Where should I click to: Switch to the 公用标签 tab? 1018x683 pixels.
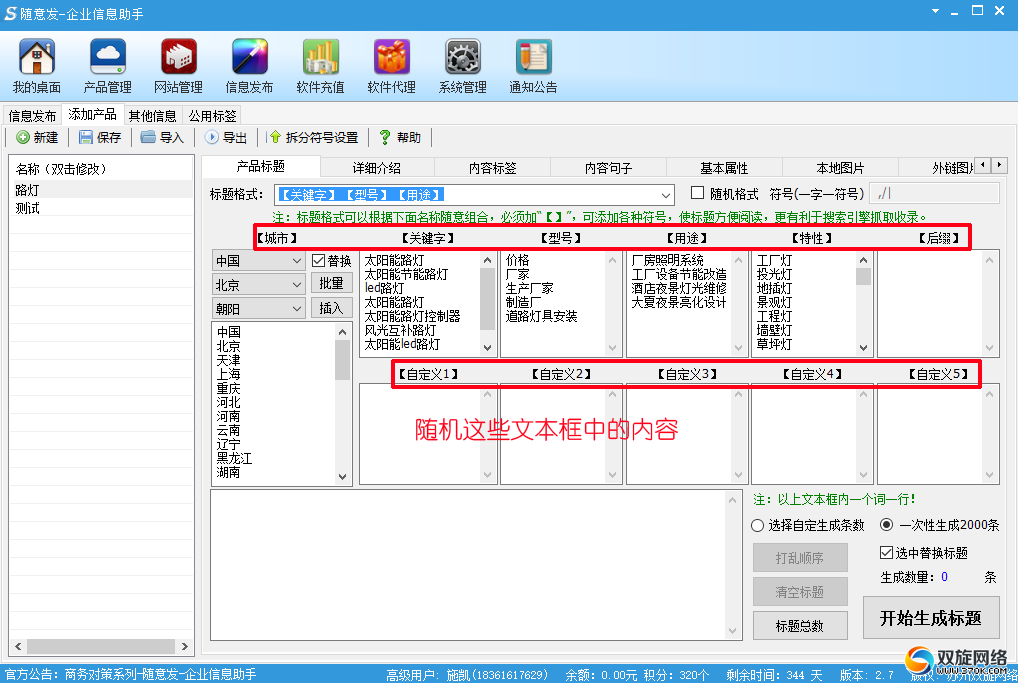tap(212, 116)
